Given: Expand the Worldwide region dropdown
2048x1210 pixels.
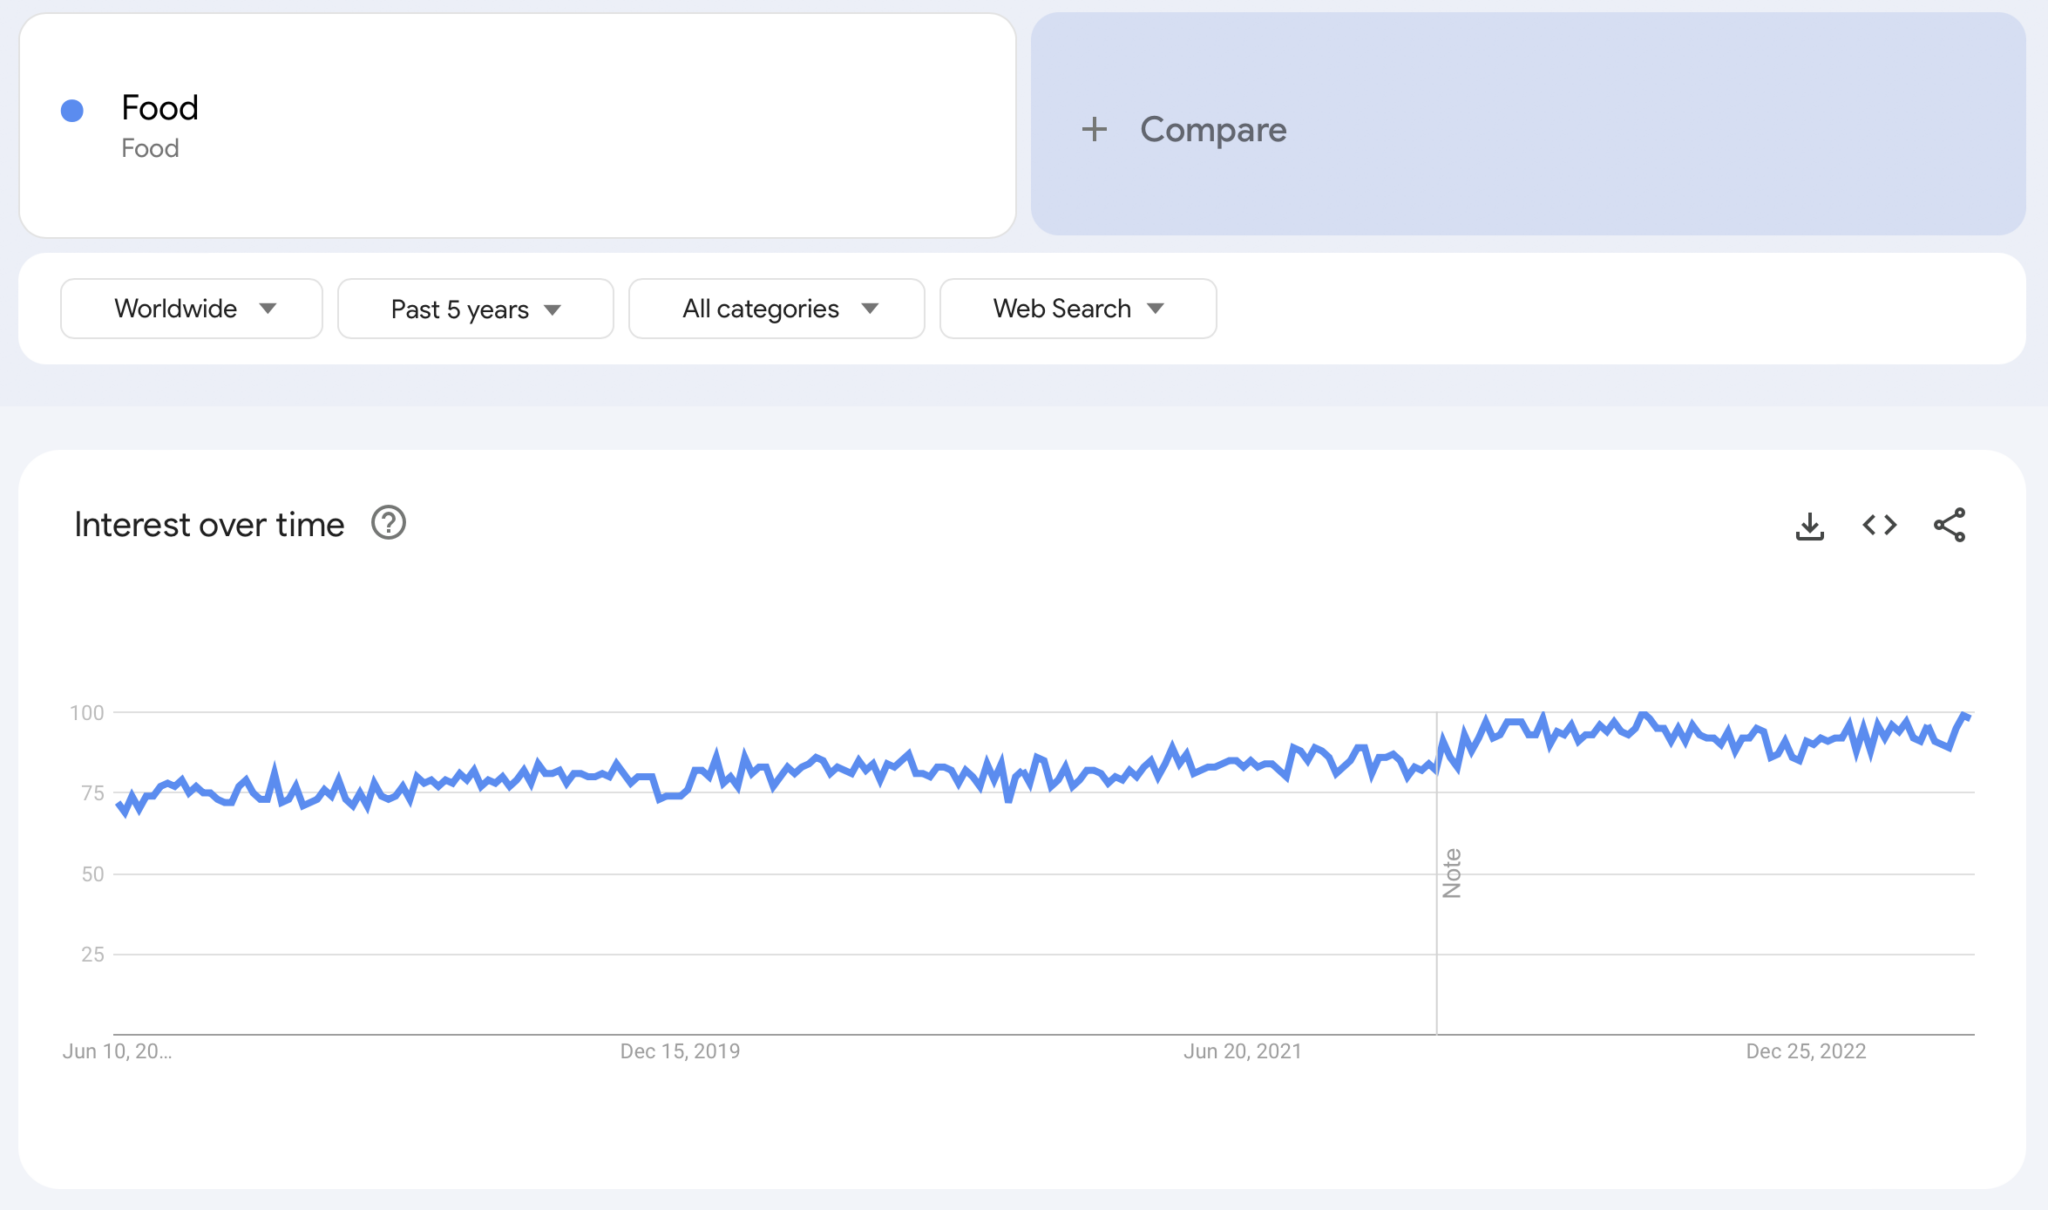Looking at the screenshot, I should point(191,309).
